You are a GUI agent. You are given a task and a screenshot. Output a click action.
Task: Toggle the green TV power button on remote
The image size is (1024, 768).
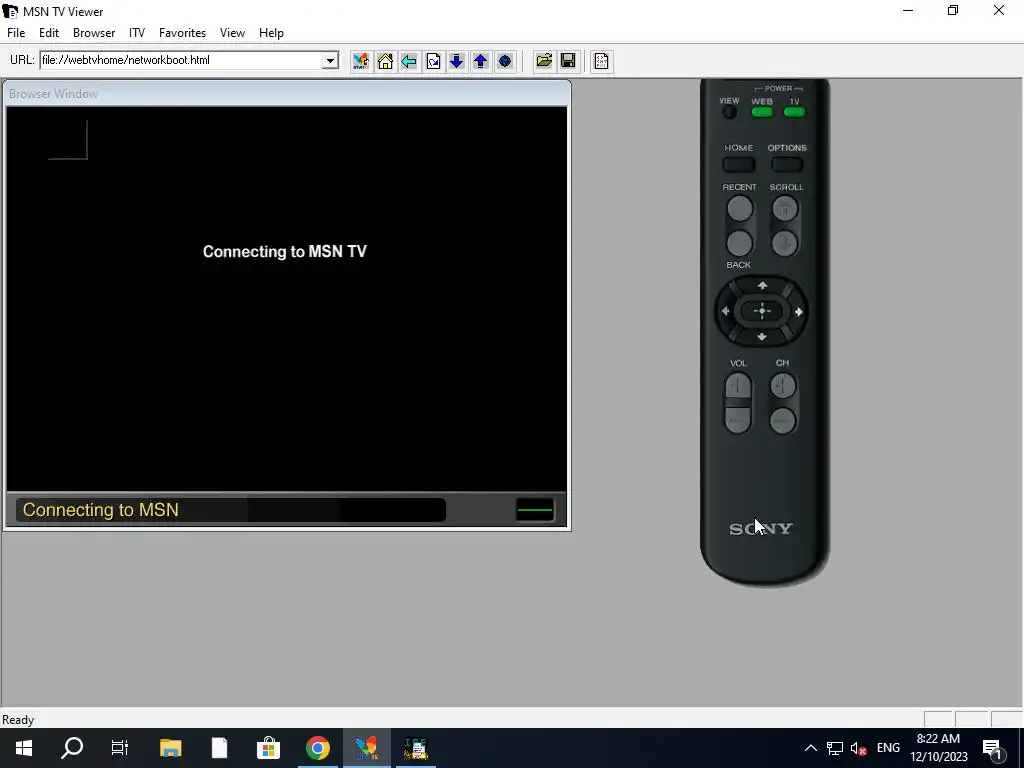coord(794,112)
